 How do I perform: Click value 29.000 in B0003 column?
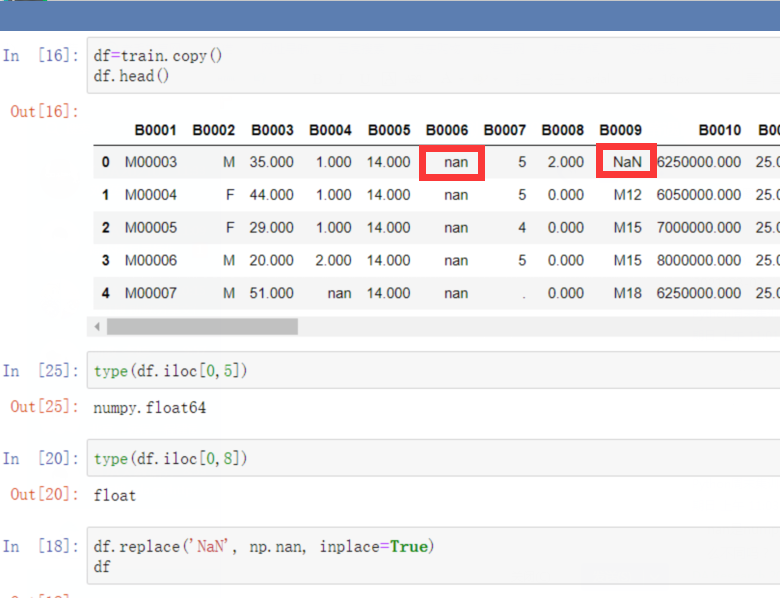click(x=272, y=228)
